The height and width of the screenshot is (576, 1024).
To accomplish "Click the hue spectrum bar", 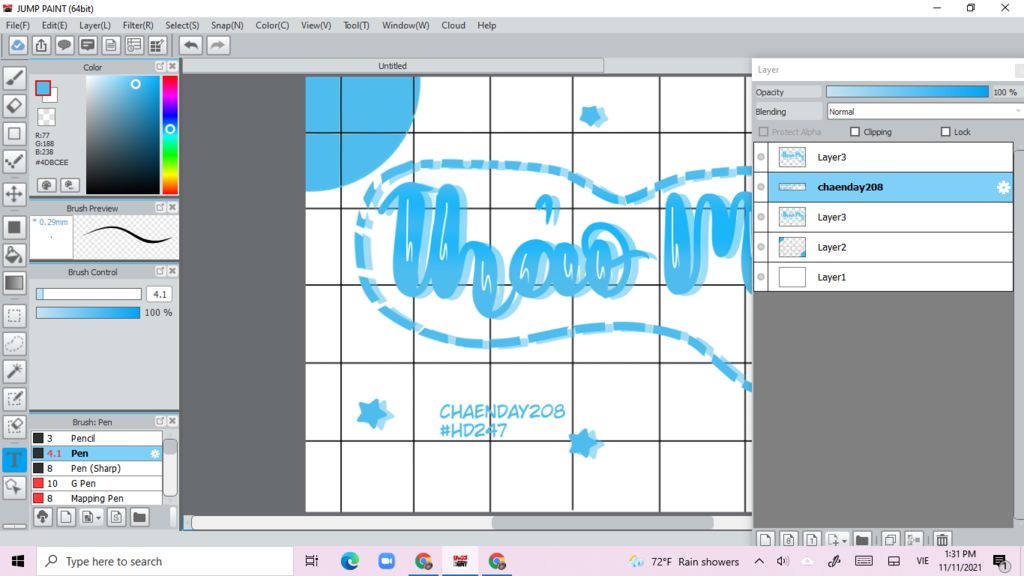I will click(x=170, y=135).
